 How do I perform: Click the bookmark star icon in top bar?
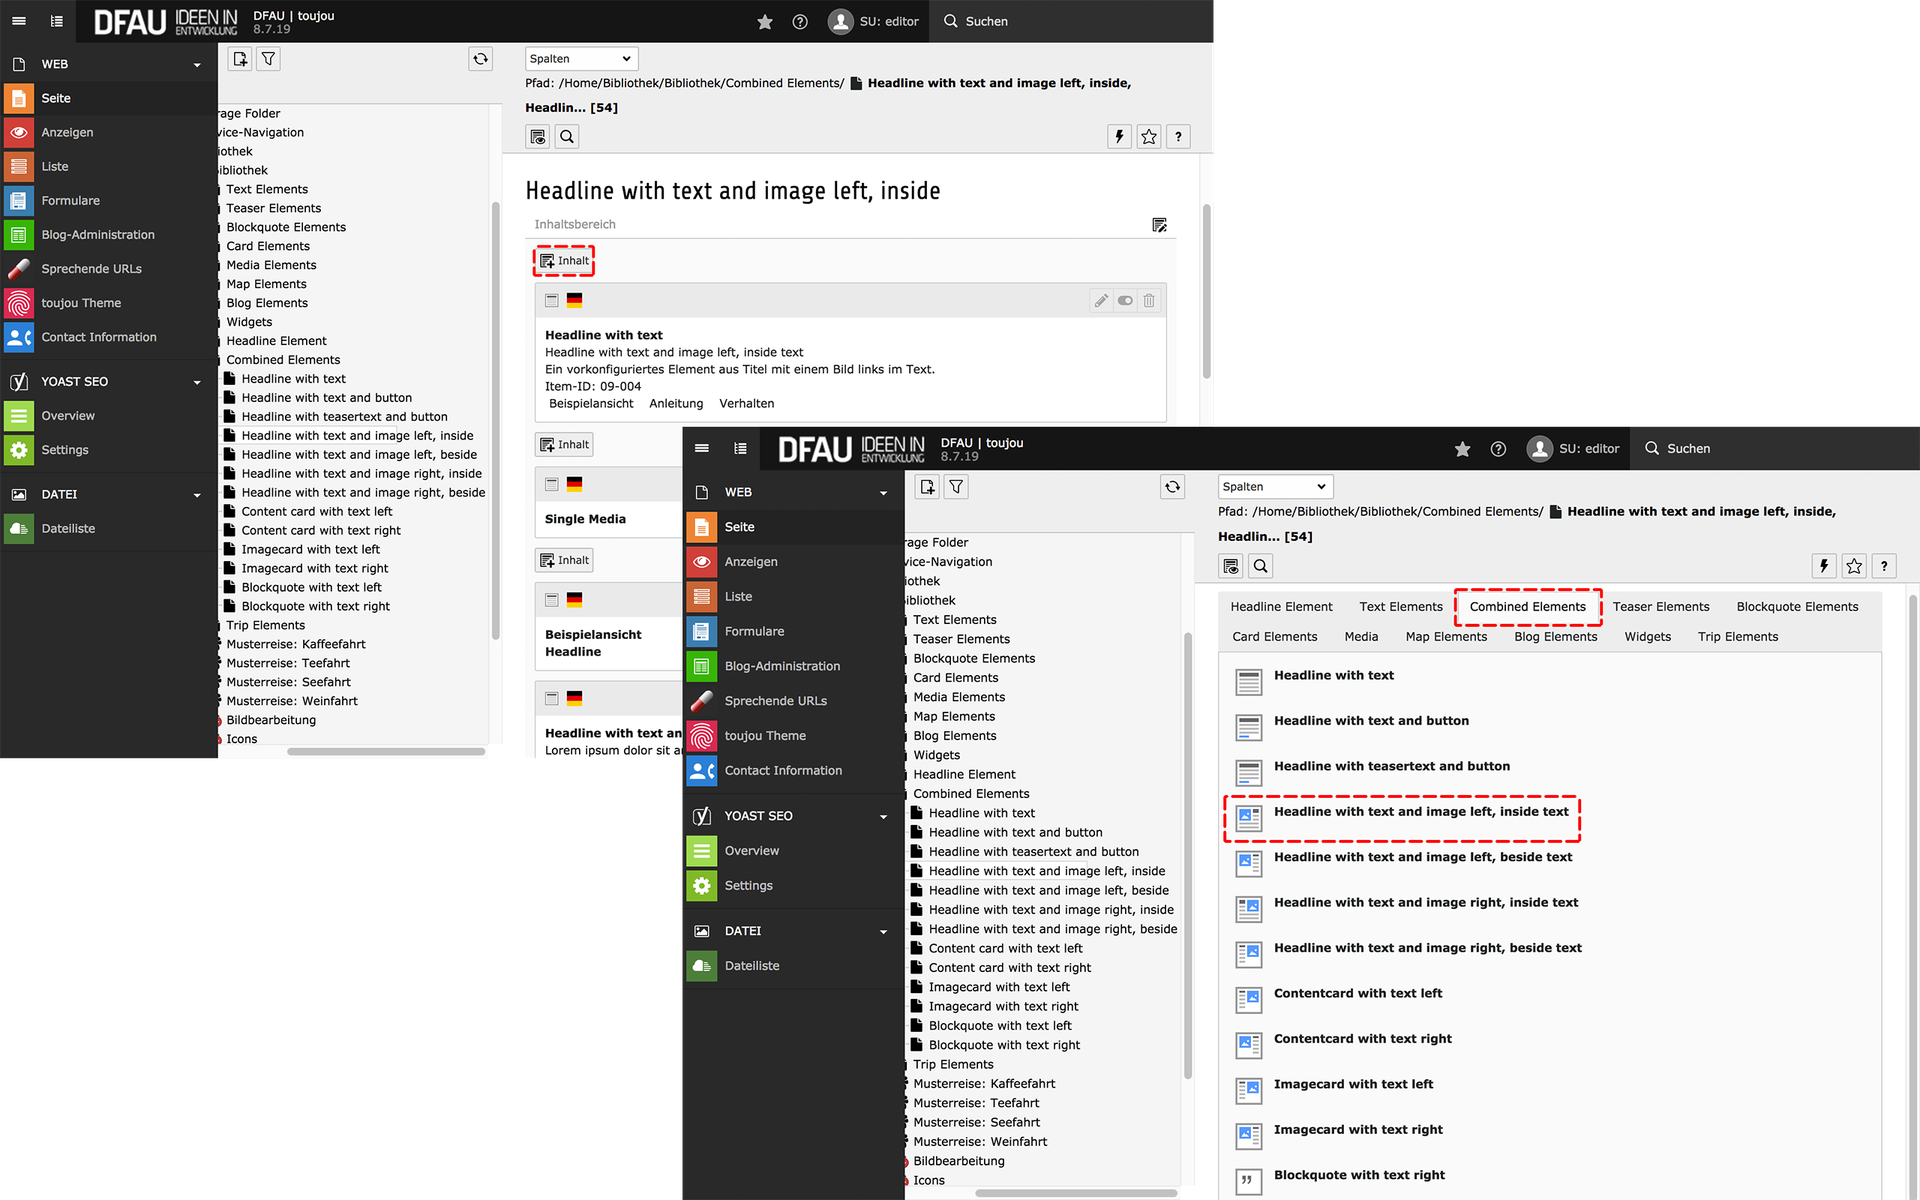tap(765, 21)
